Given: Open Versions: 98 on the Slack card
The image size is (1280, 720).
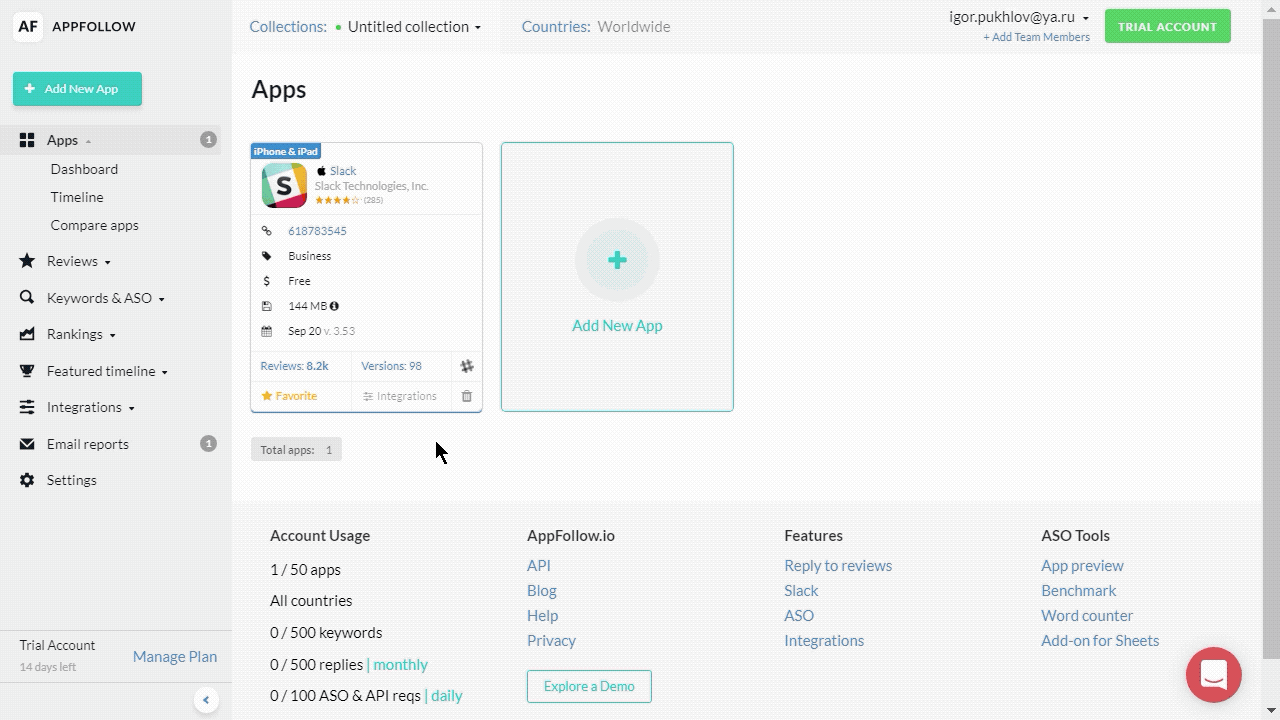Looking at the screenshot, I should point(391,366).
